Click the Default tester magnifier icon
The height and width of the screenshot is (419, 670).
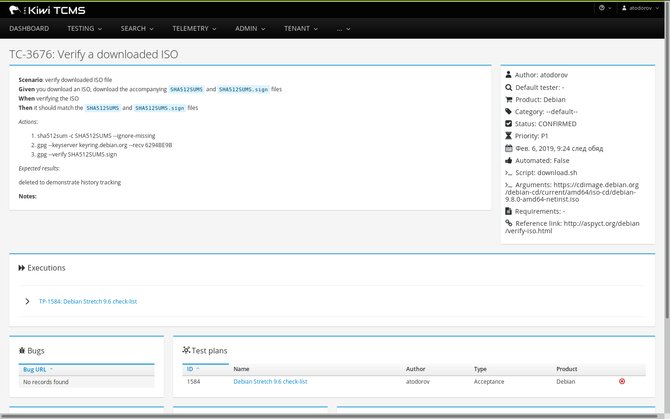[508, 87]
